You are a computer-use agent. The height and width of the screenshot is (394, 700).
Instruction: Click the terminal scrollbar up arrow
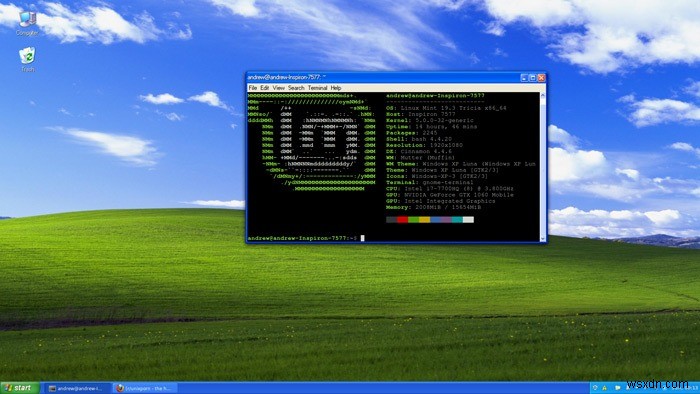point(543,95)
